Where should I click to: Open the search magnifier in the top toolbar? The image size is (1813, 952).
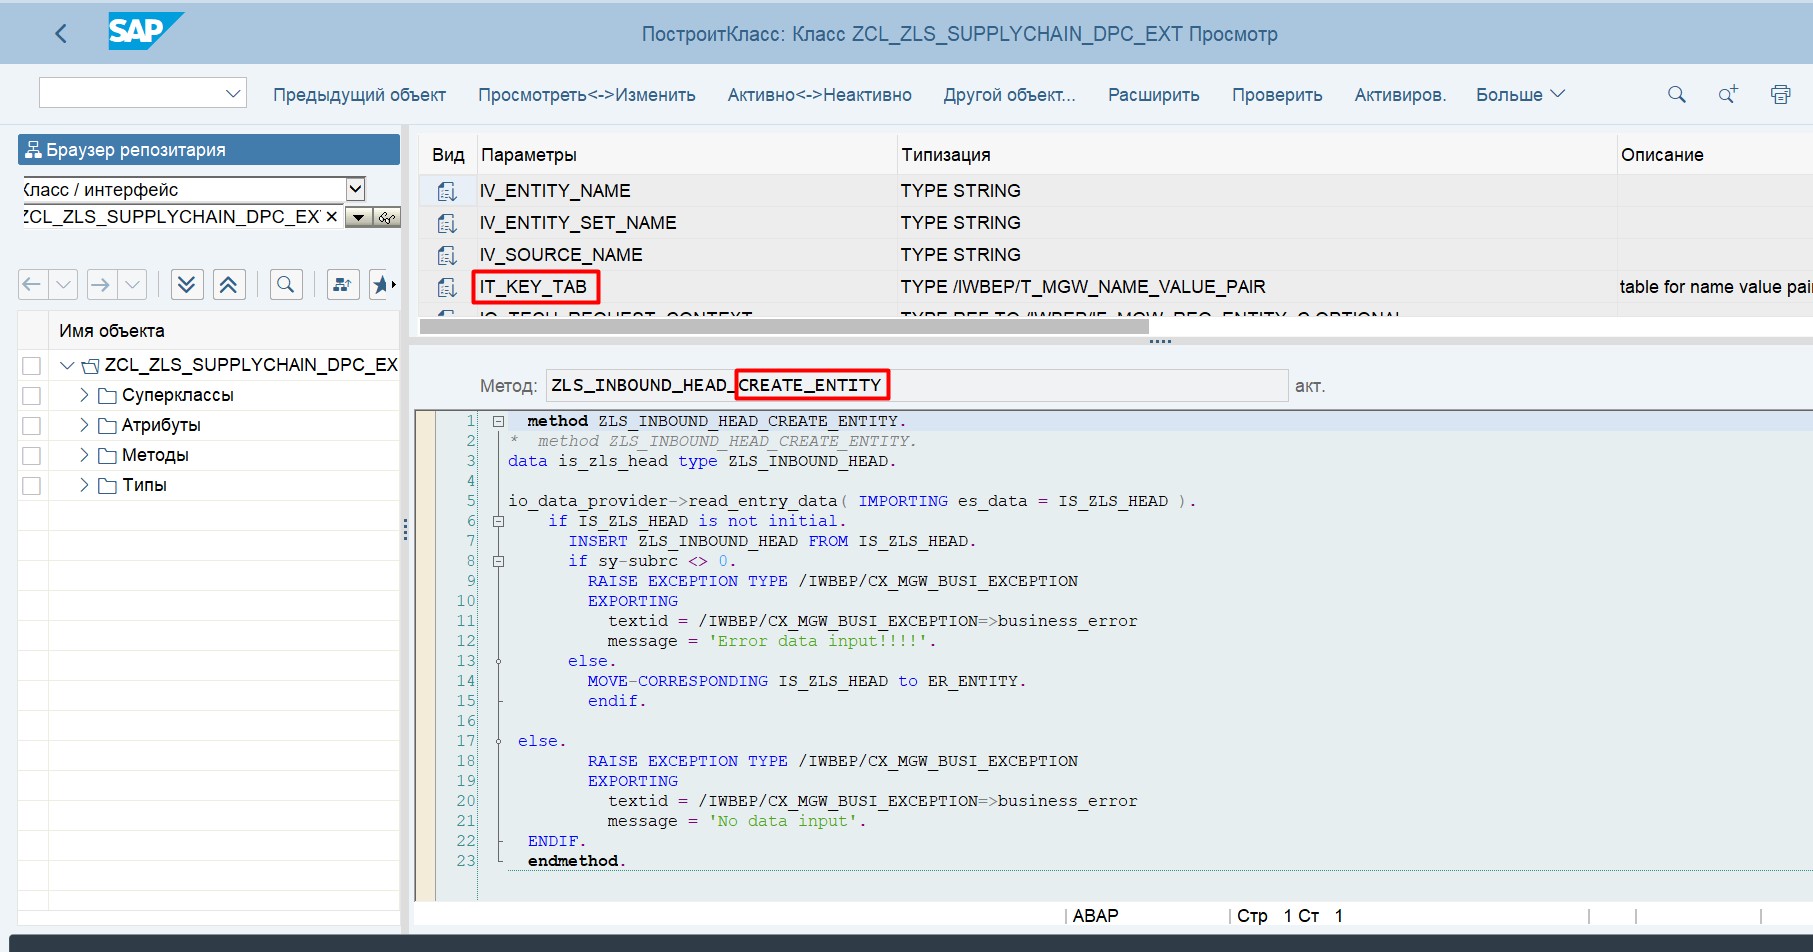pos(1677,94)
